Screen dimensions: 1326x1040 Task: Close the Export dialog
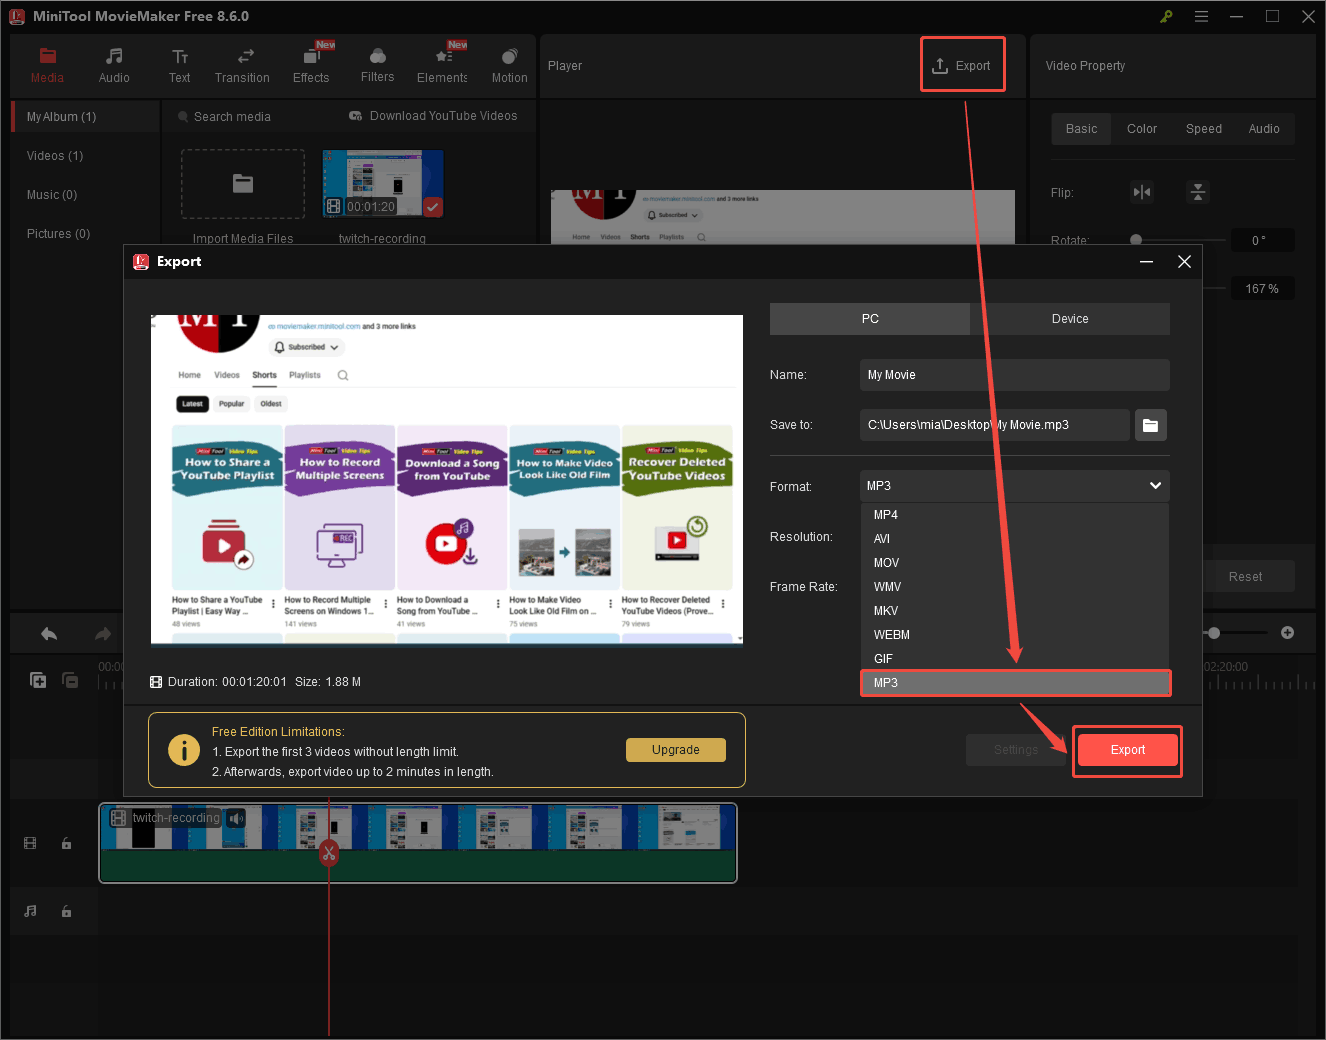coord(1184,262)
